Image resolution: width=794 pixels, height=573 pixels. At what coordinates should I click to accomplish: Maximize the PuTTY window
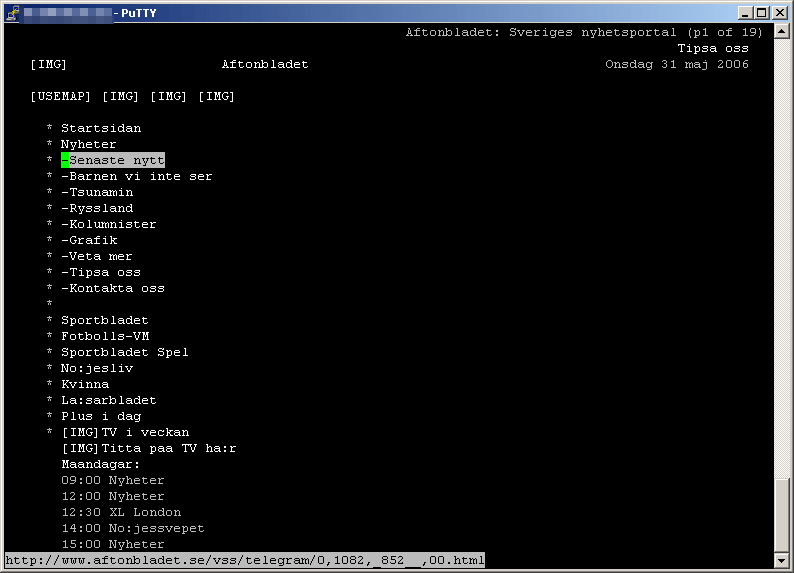point(762,13)
